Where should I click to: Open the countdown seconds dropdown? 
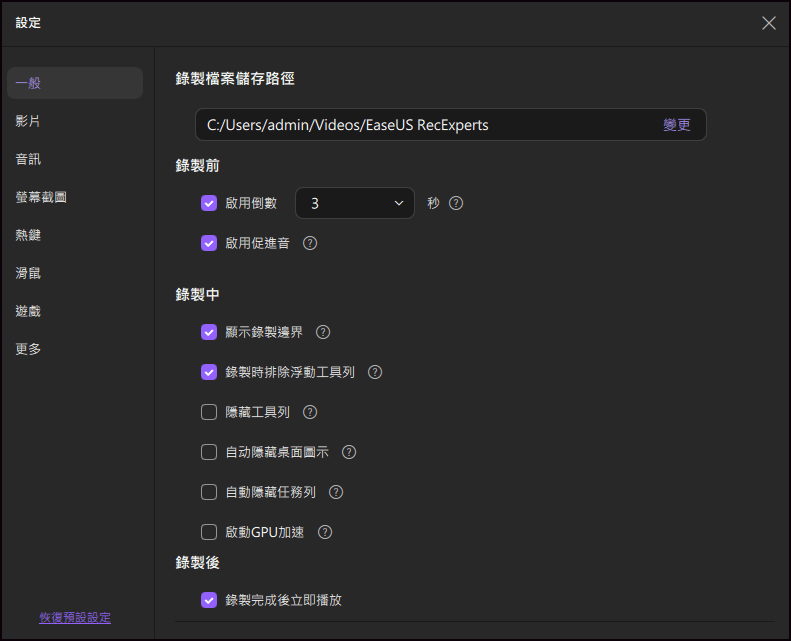pos(355,203)
